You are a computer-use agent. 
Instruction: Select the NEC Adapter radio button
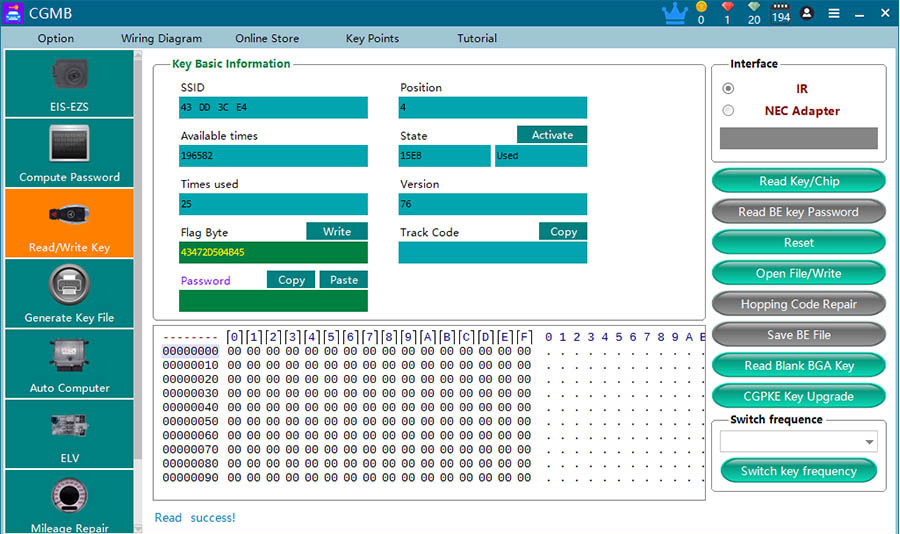[x=728, y=111]
